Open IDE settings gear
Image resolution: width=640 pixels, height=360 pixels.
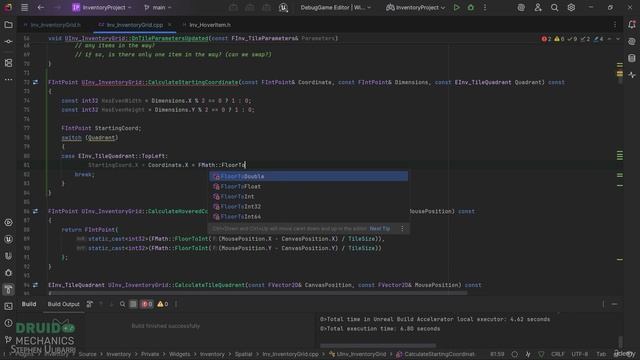pos(571,7)
